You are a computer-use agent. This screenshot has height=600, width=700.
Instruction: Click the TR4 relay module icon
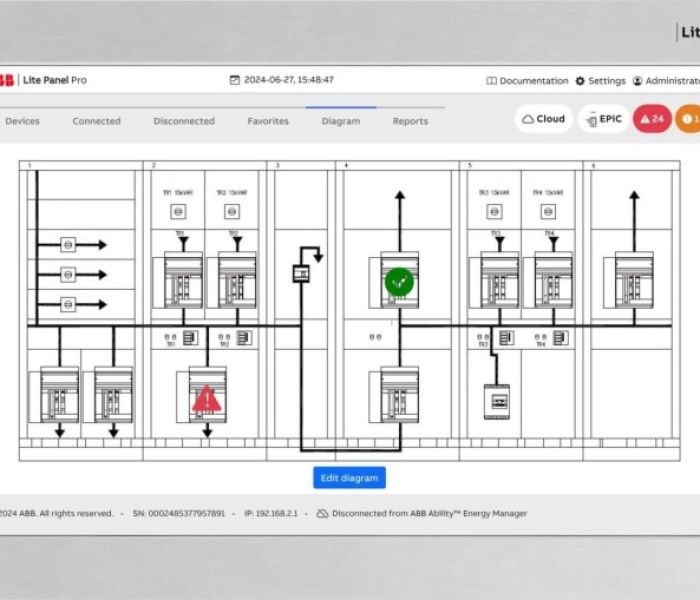pyautogui.click(x=561, y=338)
